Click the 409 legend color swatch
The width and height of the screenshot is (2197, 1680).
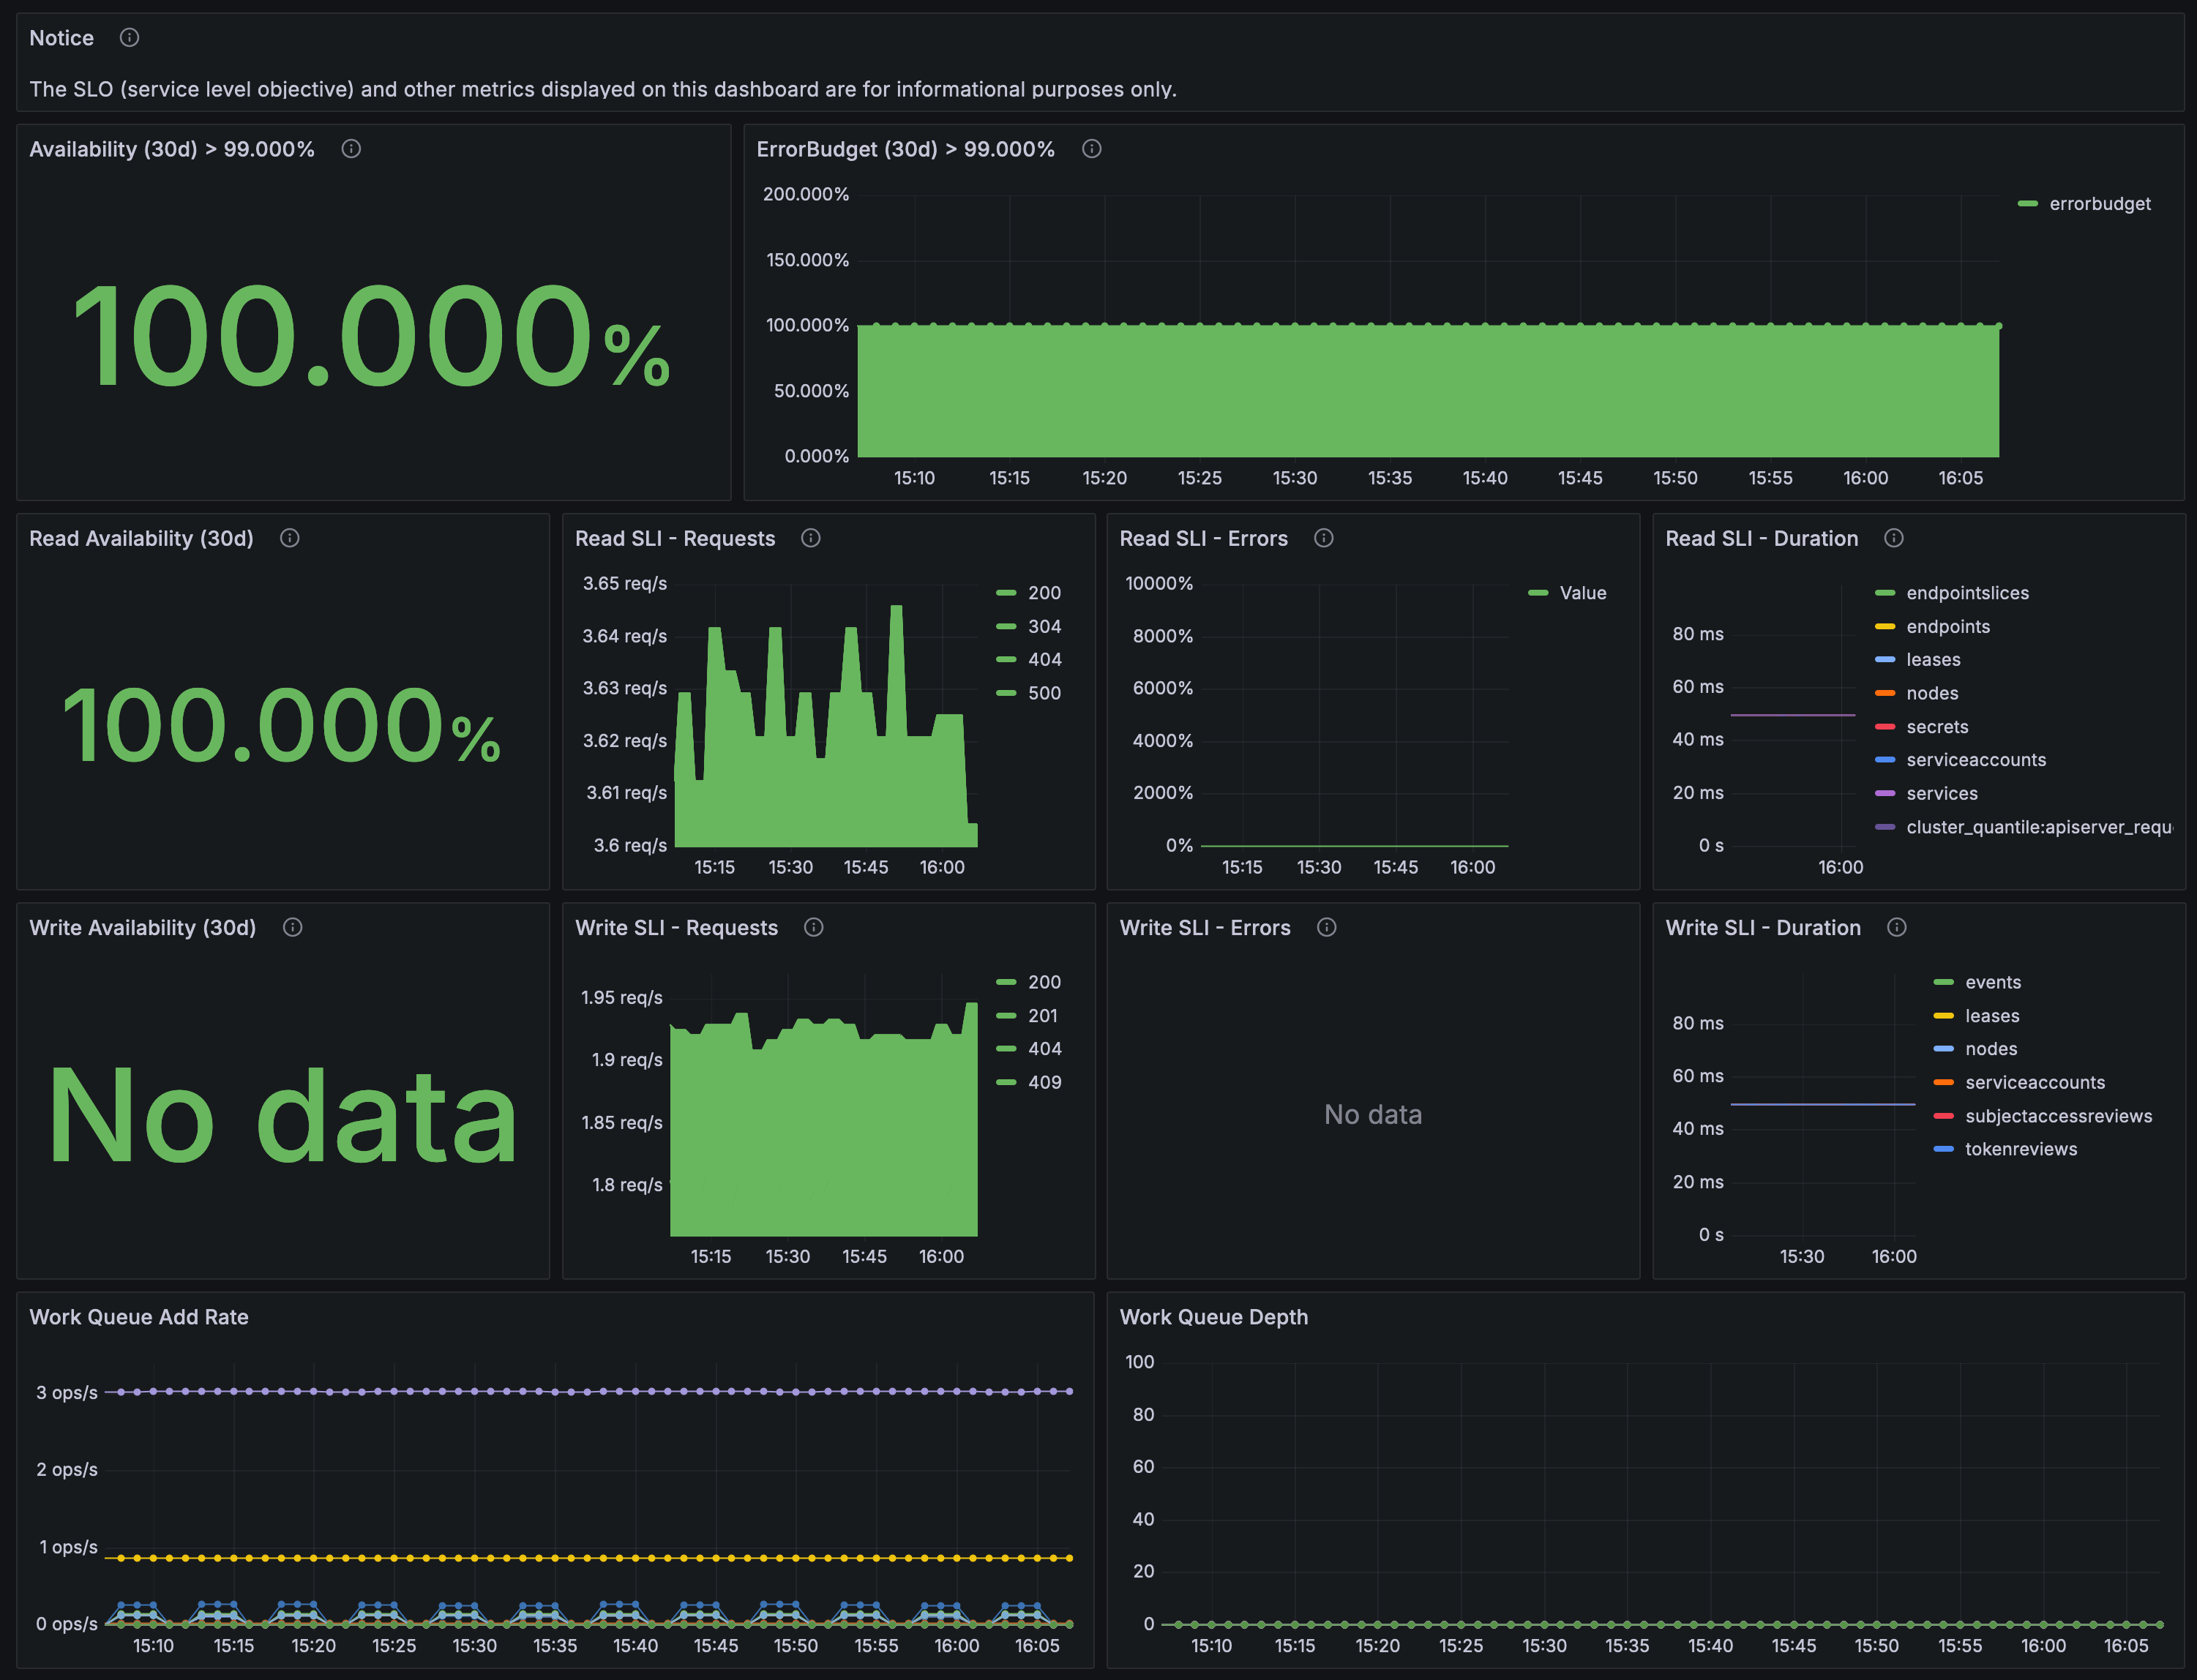tap(1006, 1082)
